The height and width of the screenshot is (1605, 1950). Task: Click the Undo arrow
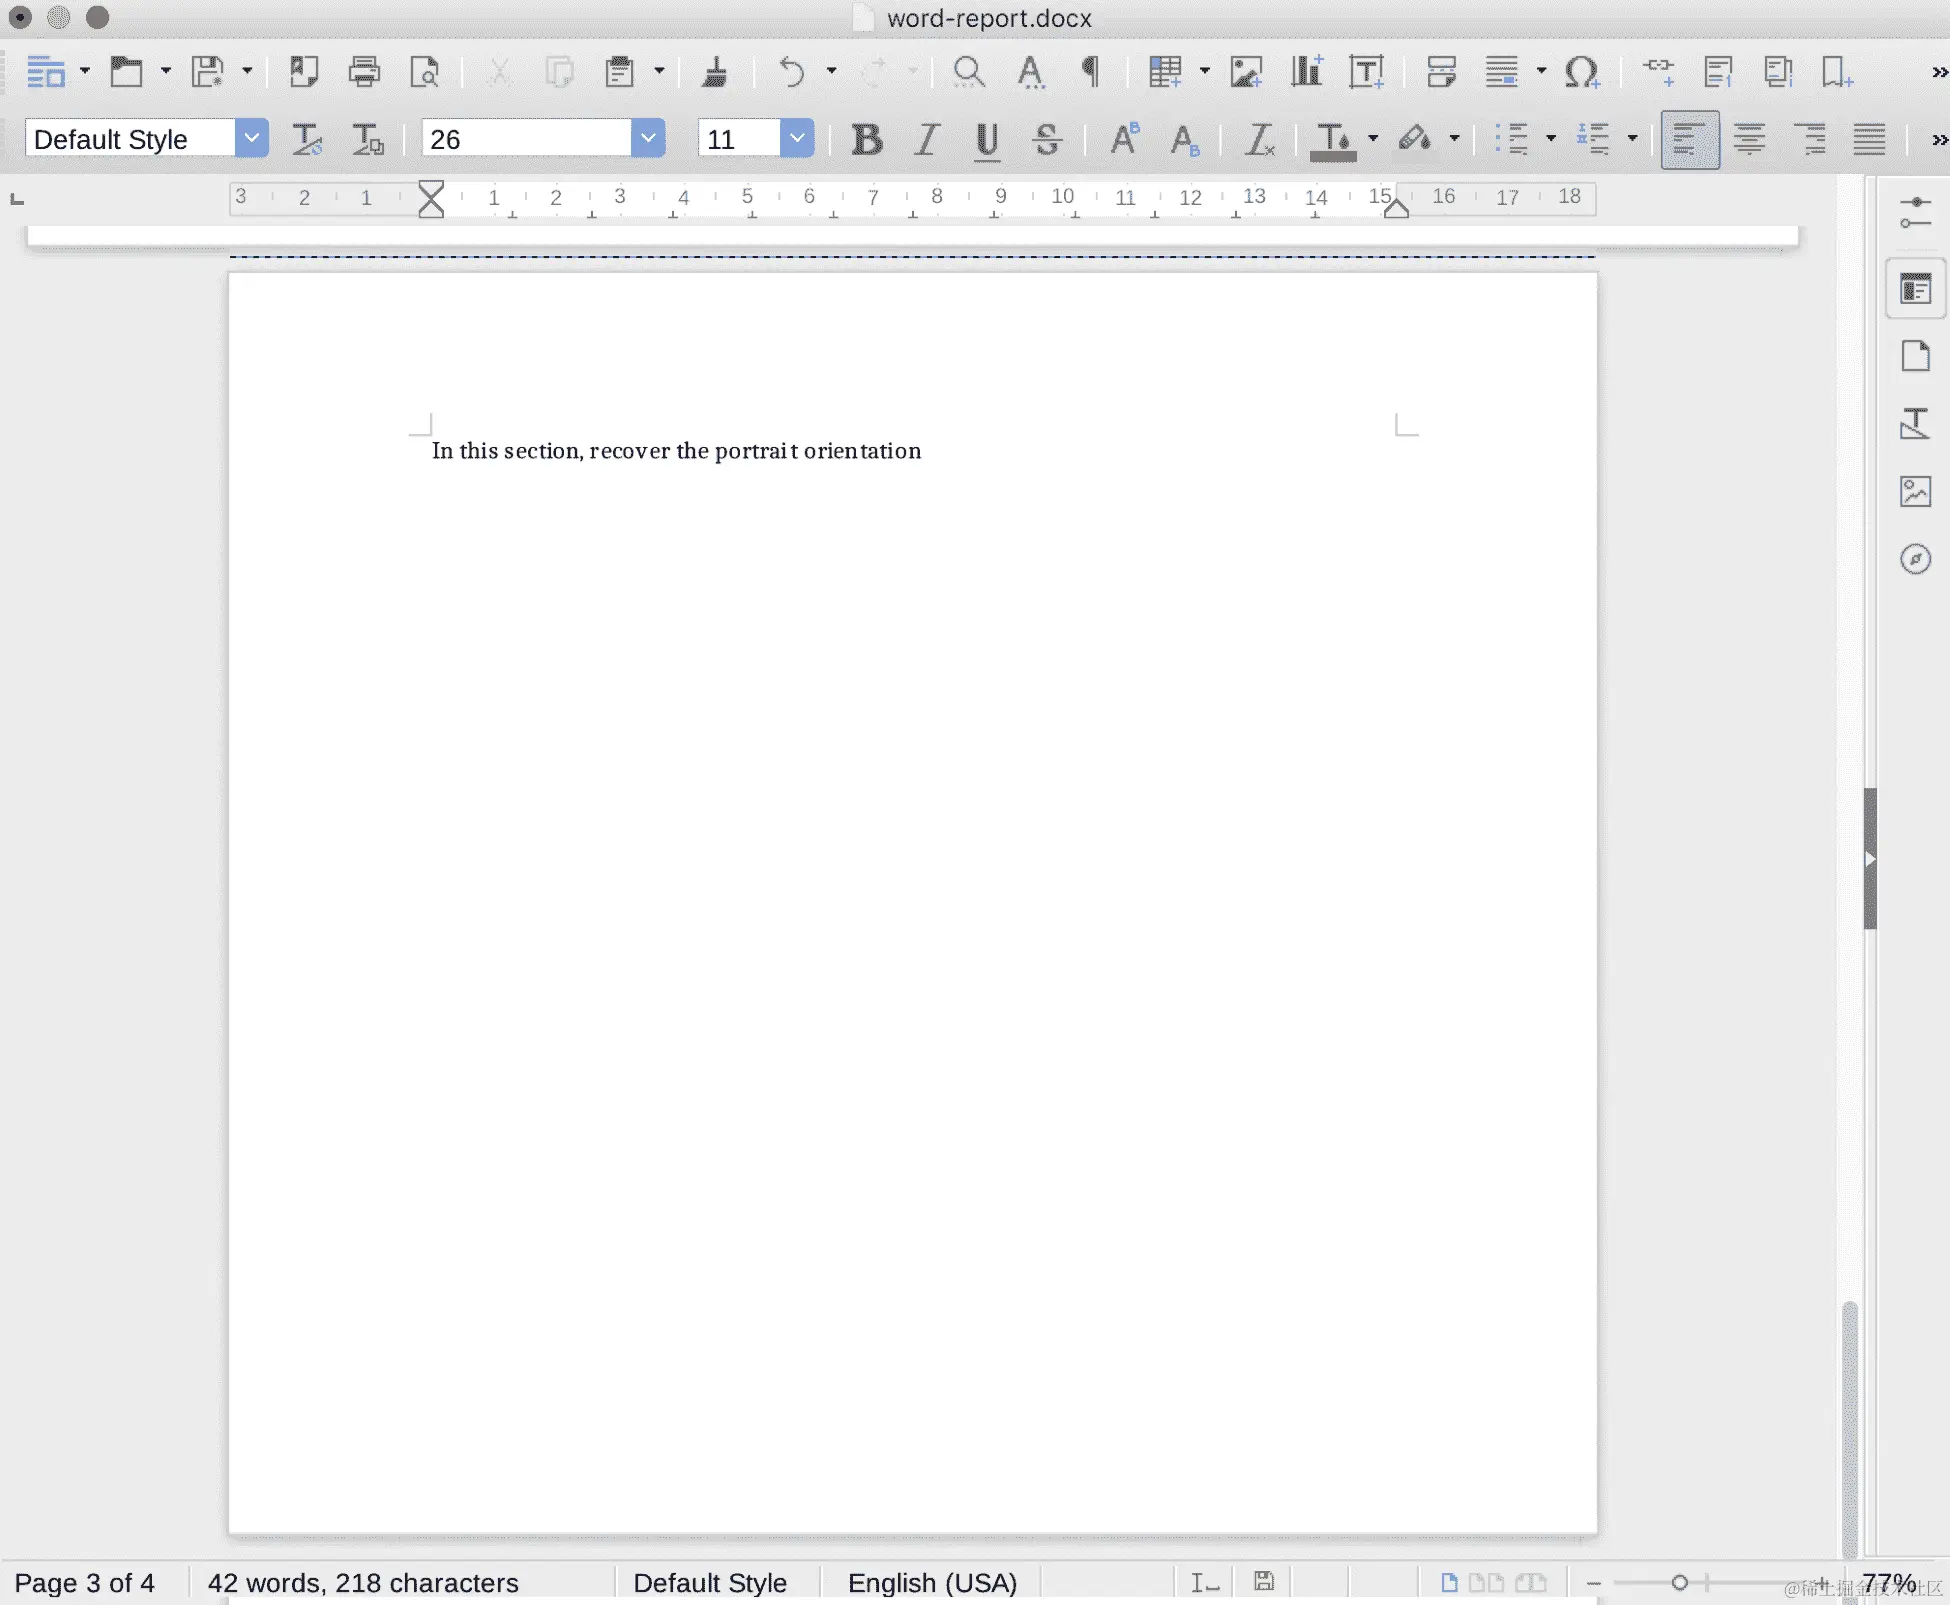(x=792, y=72)
